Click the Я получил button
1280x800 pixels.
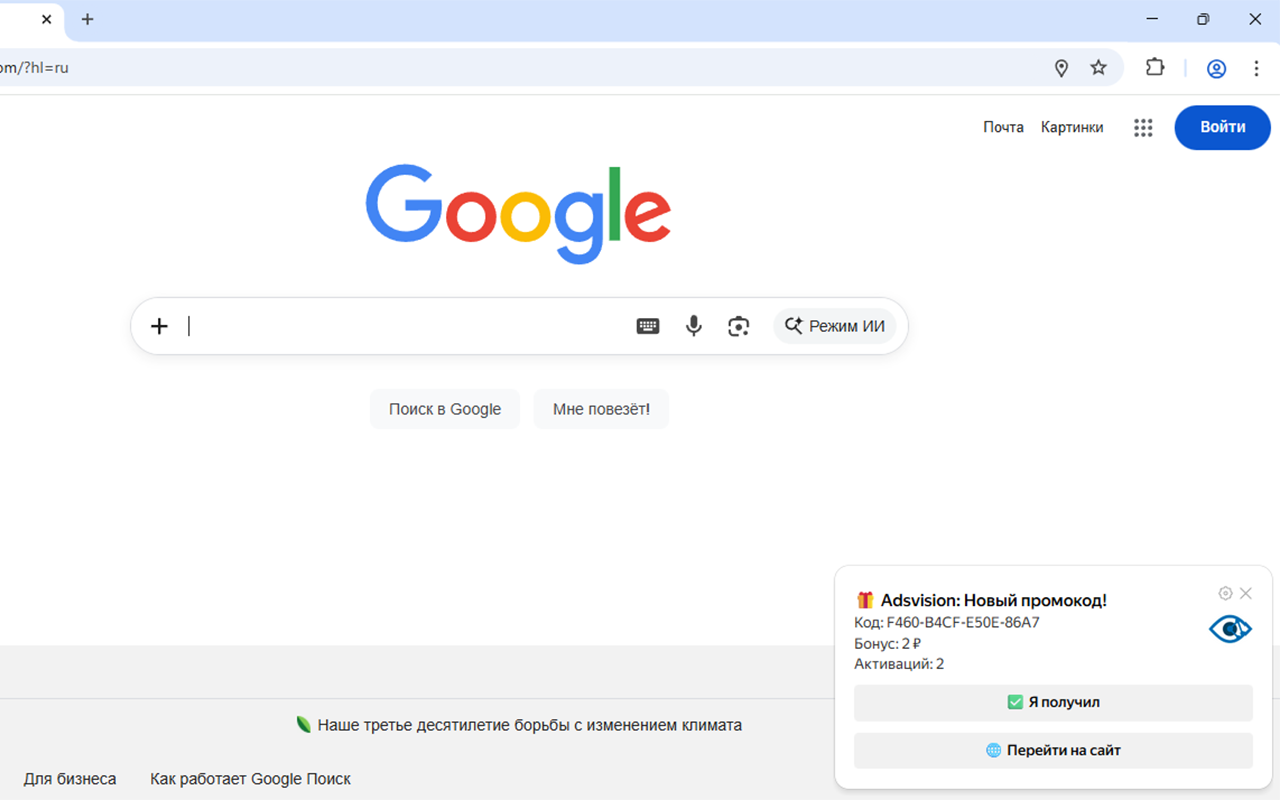(x=1053, y=703)
